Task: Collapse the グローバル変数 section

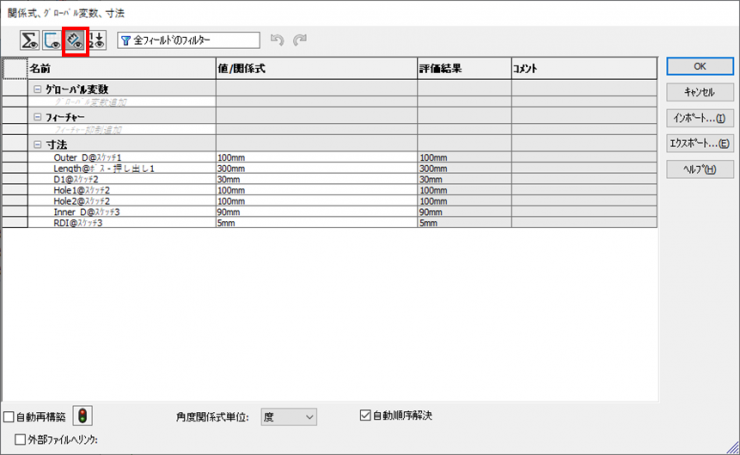Action: click(x=38, y=89)
